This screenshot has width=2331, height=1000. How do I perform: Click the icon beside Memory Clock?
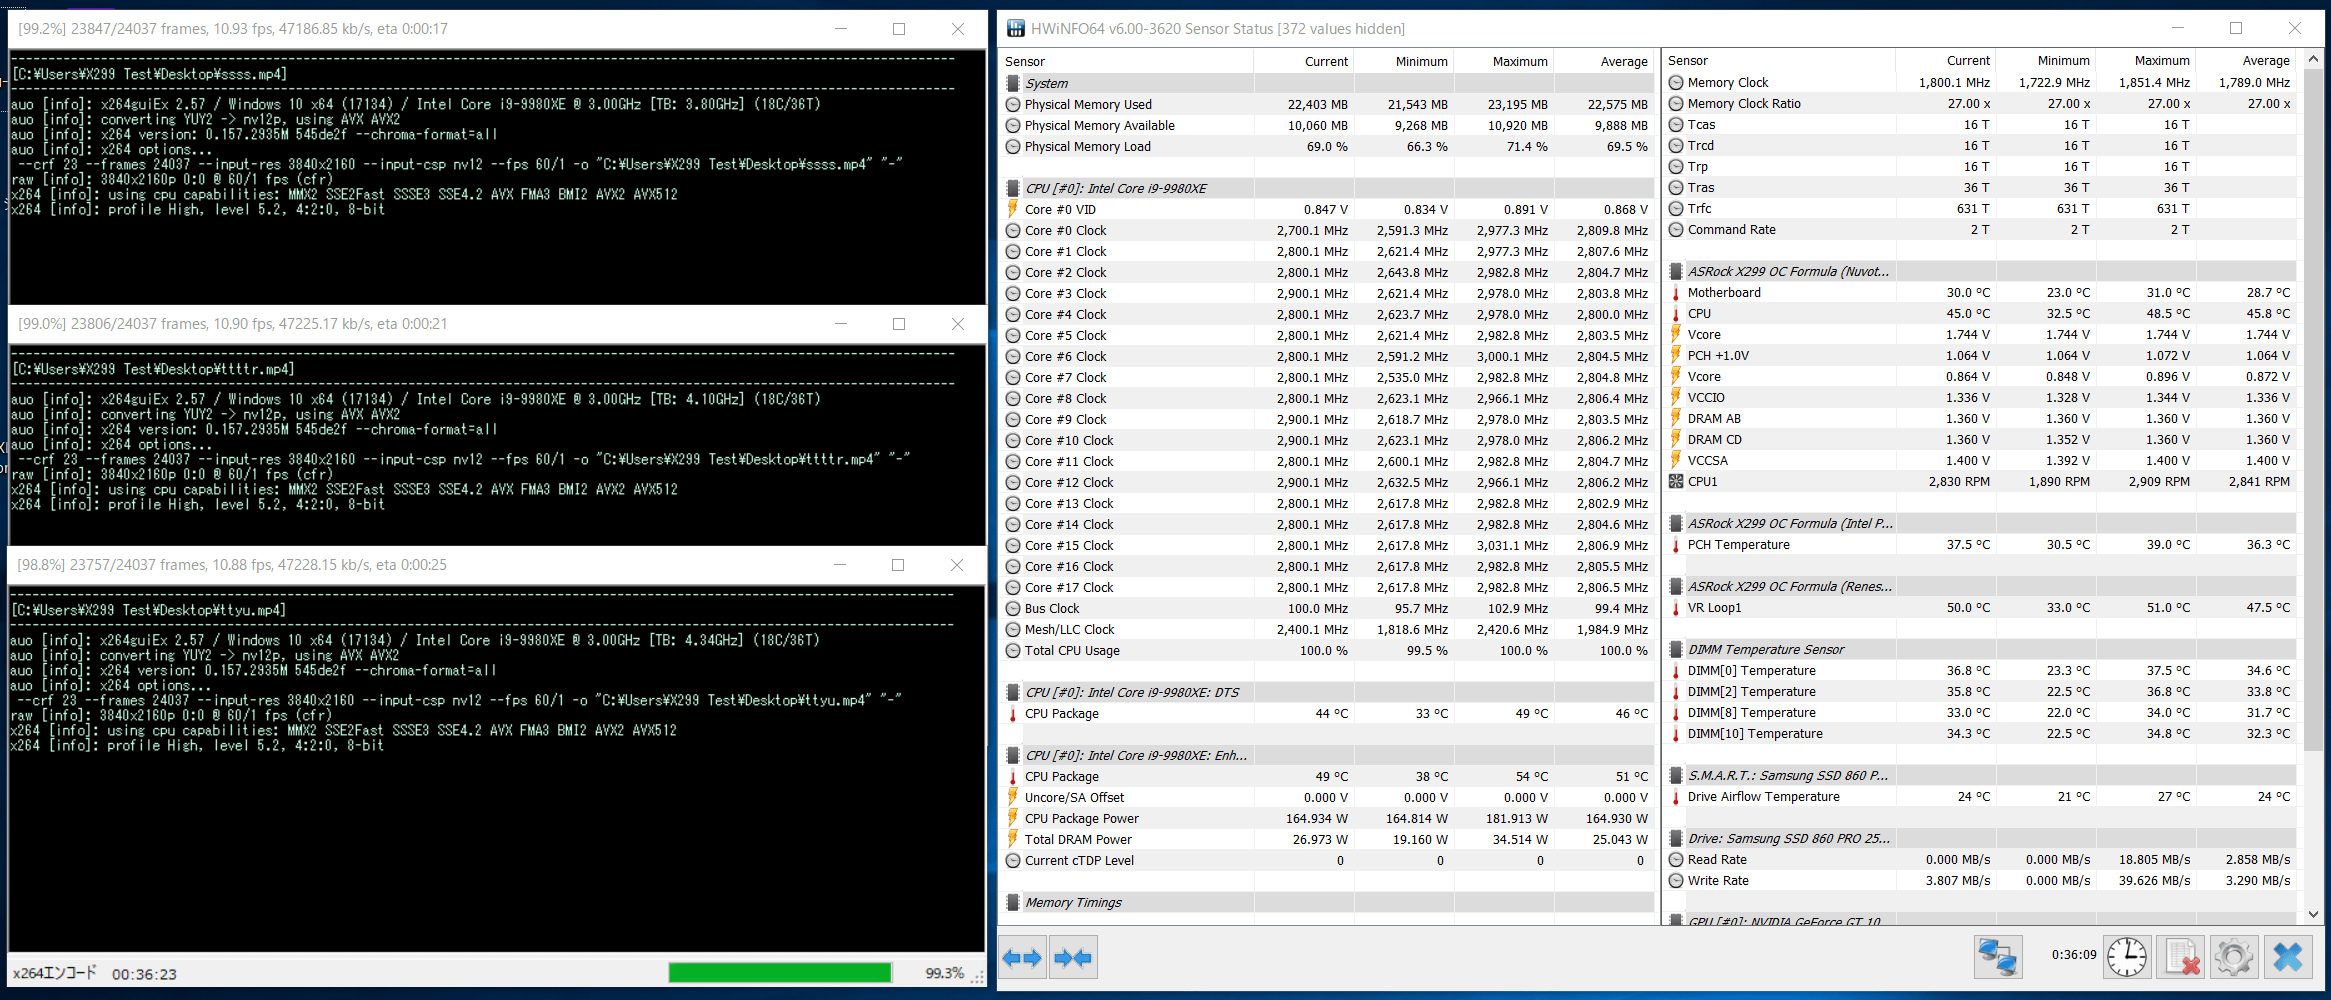pyautogui.click(x=1676, y=83)
